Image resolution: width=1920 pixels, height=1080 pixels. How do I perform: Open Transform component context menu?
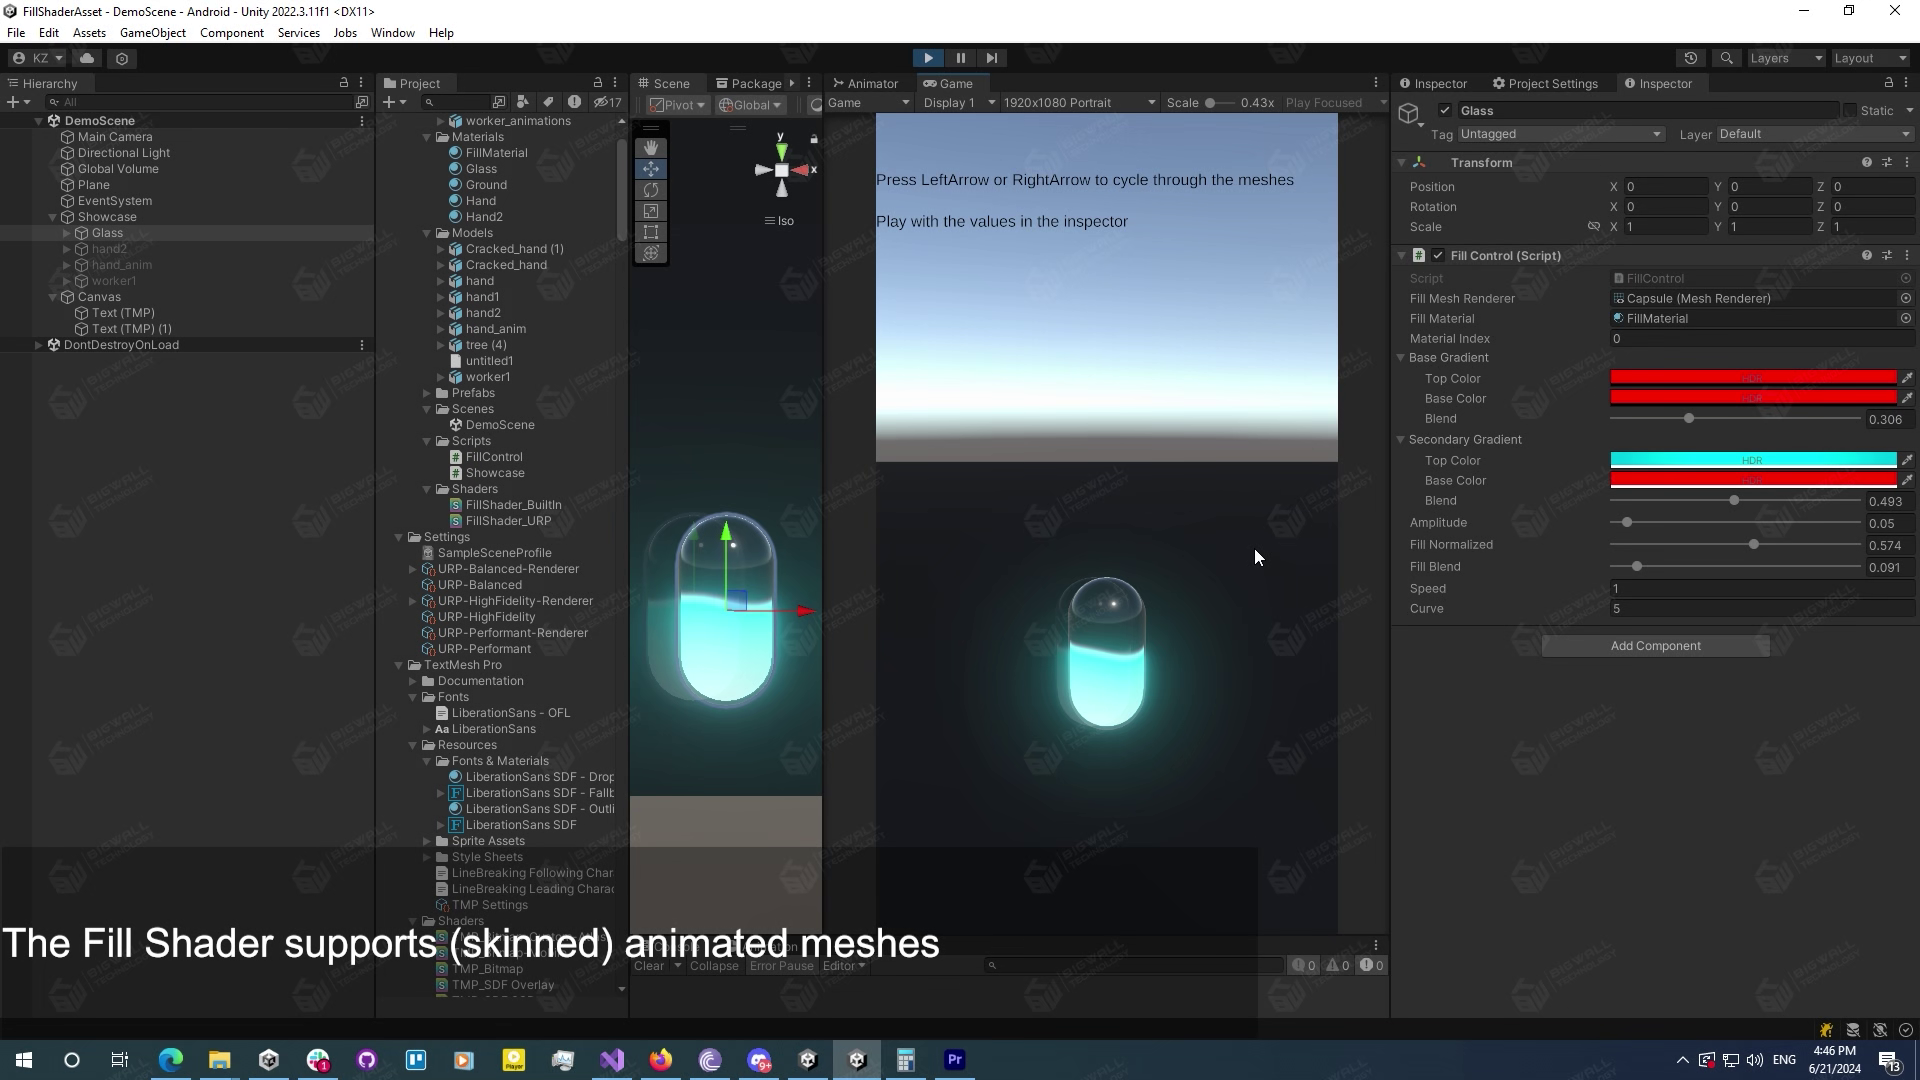pyautogui.click(x=1907, y=162)
